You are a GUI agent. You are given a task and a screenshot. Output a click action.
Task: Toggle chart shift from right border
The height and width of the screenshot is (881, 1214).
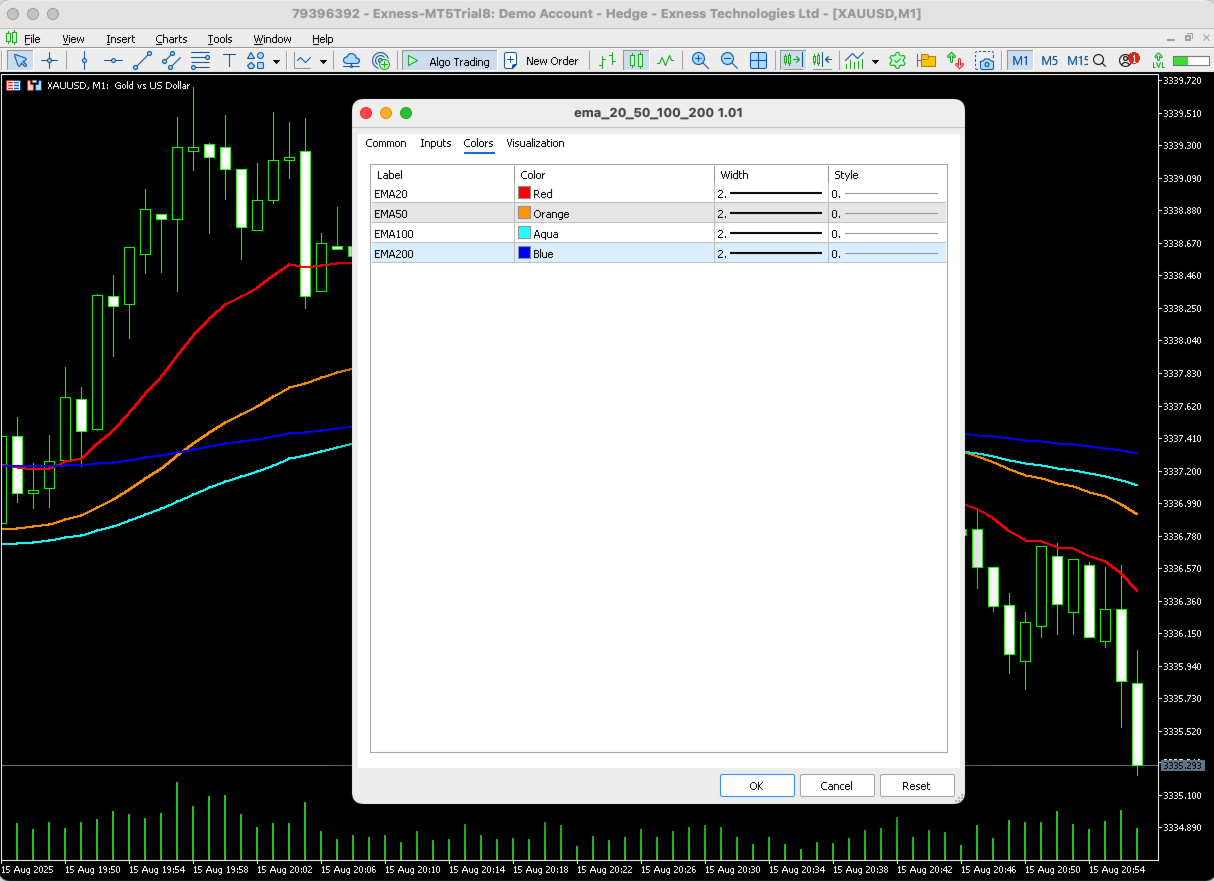[822, 61]
